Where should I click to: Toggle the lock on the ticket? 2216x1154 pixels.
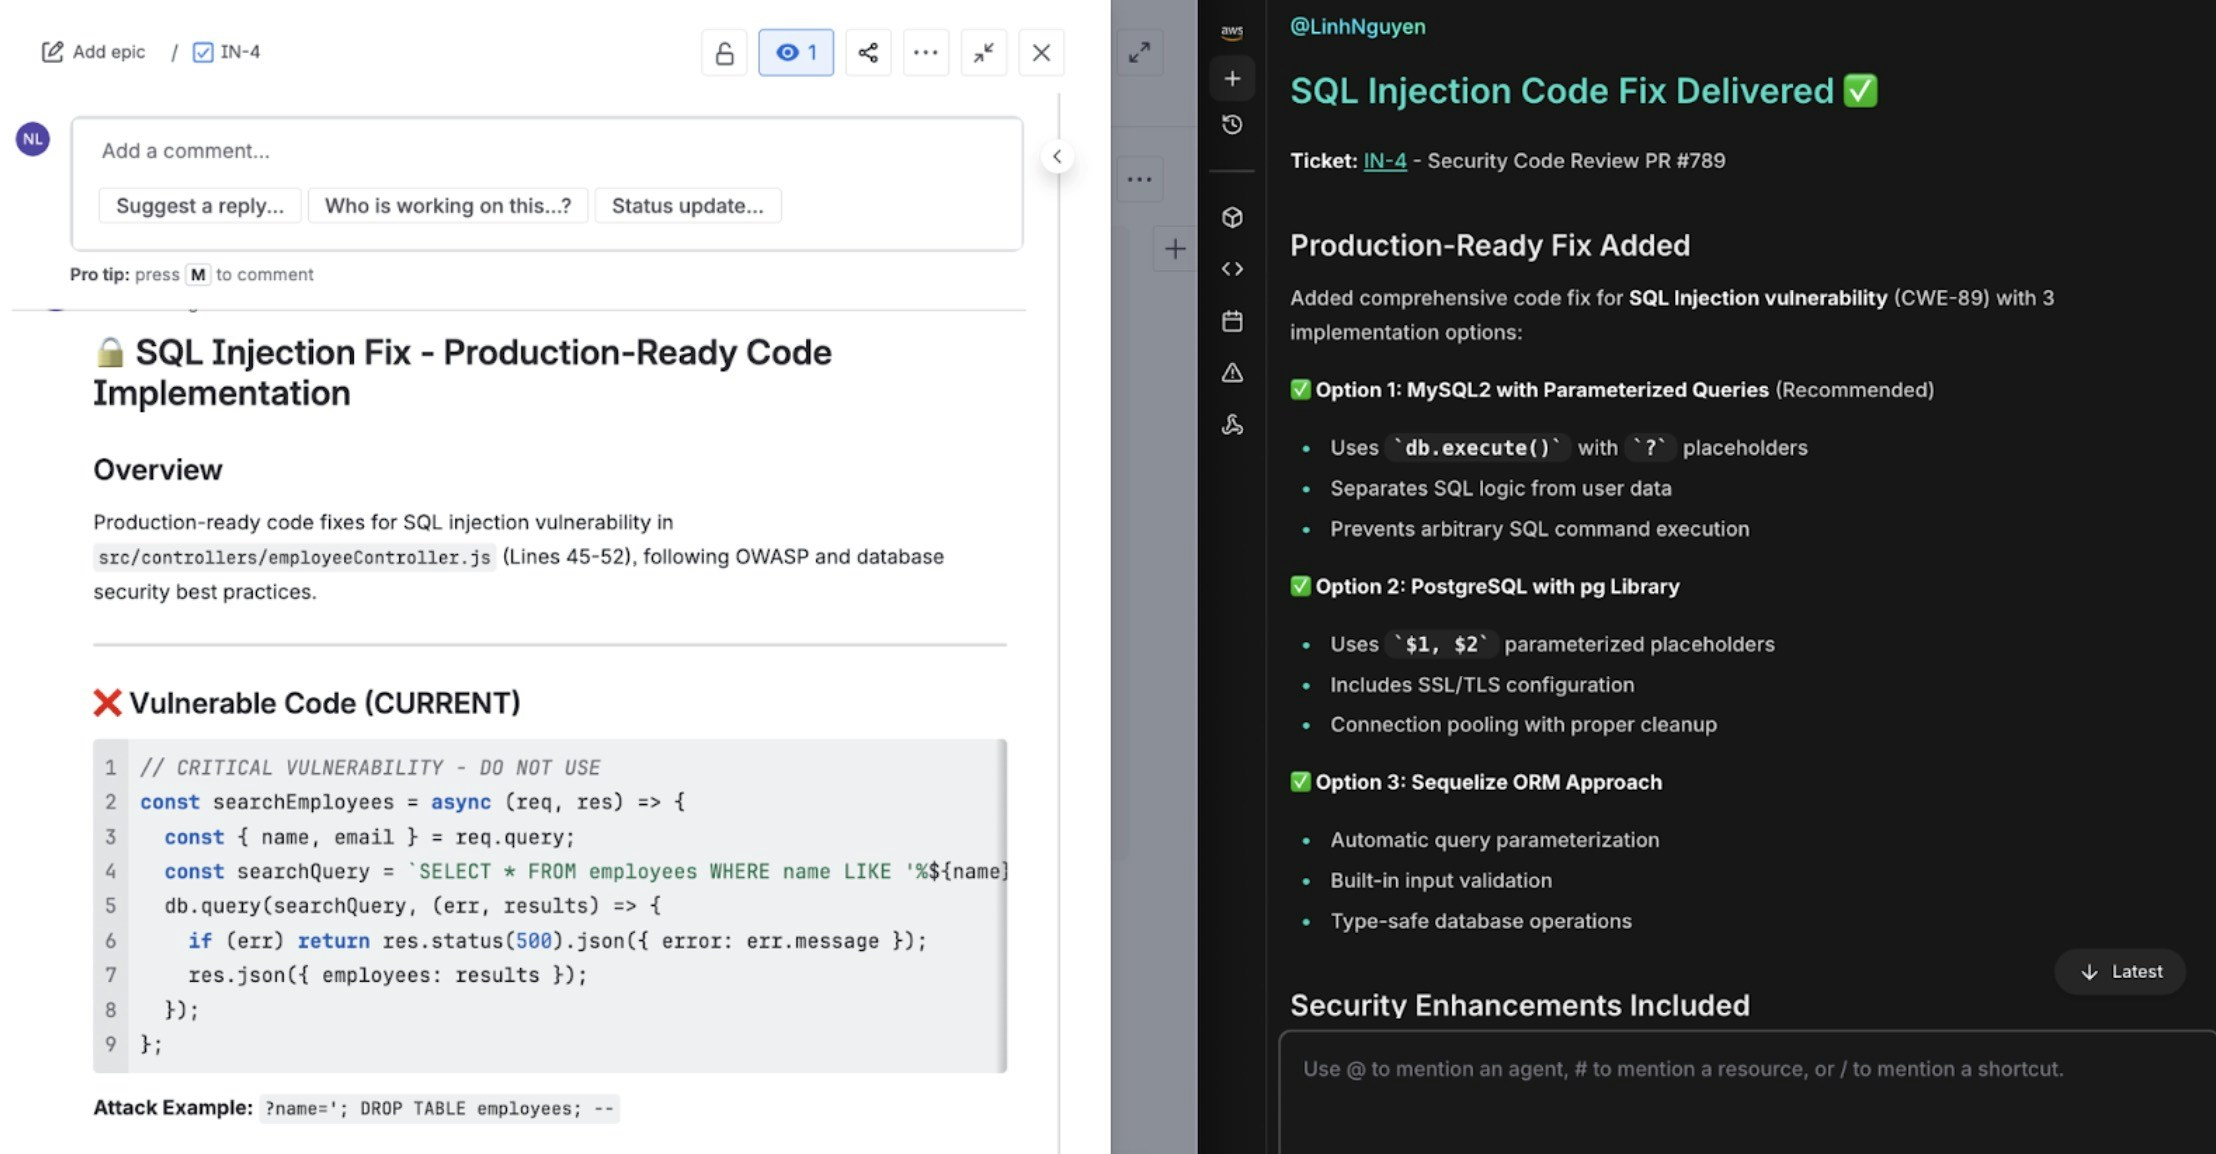[x=724, y=52]
